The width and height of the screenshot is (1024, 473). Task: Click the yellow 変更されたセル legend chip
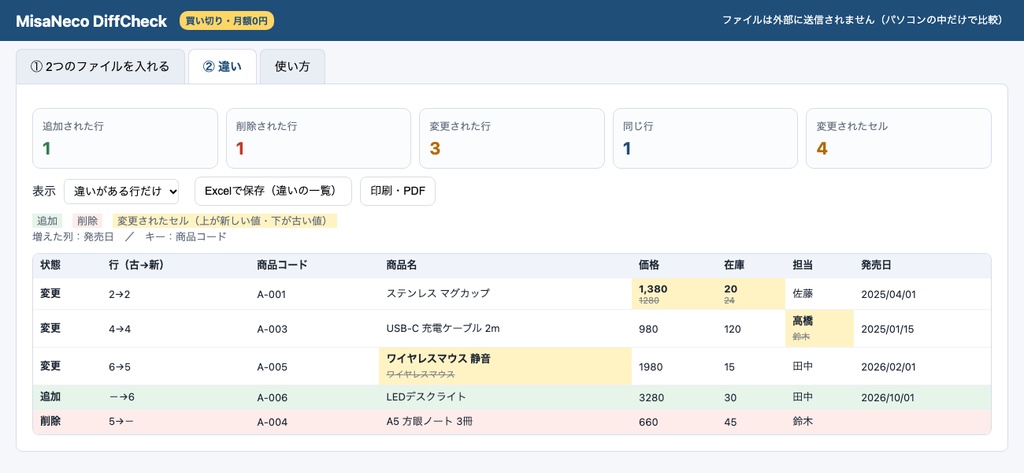point(225,221)
